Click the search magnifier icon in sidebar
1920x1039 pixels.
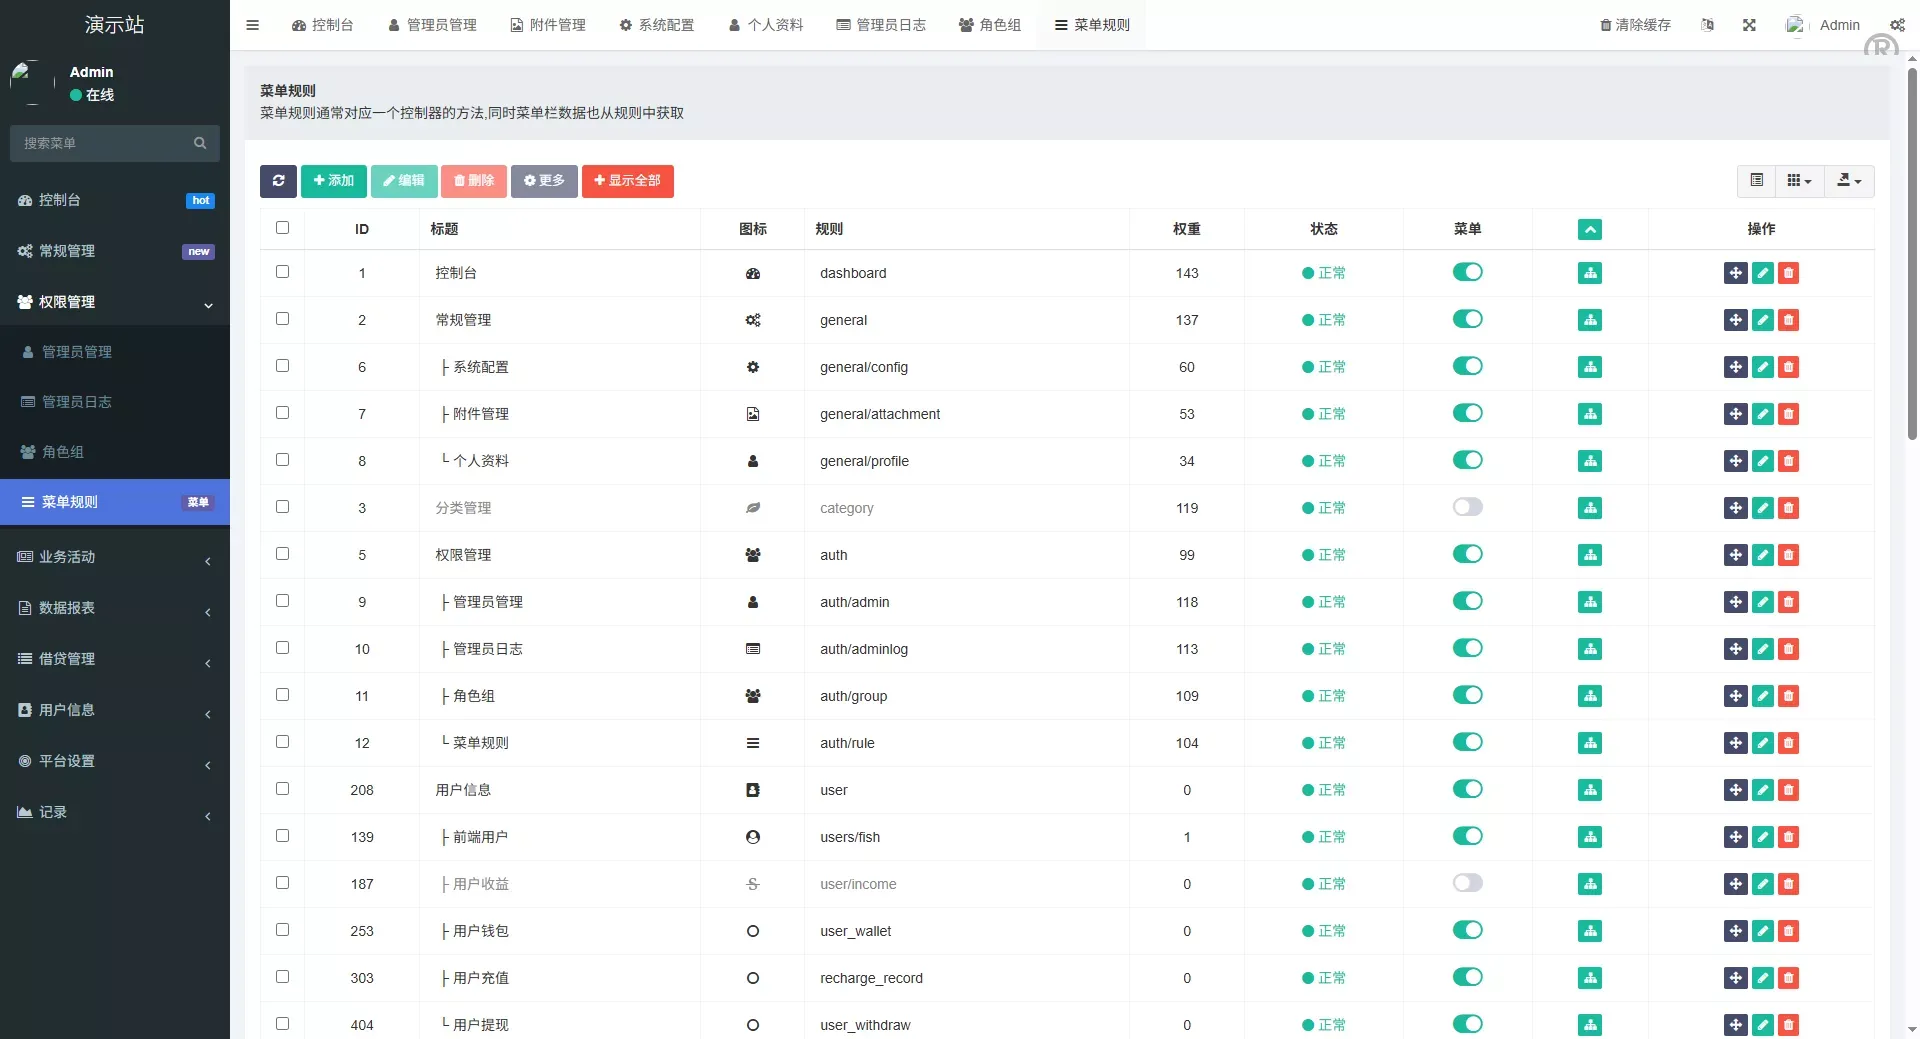(200, 143)
